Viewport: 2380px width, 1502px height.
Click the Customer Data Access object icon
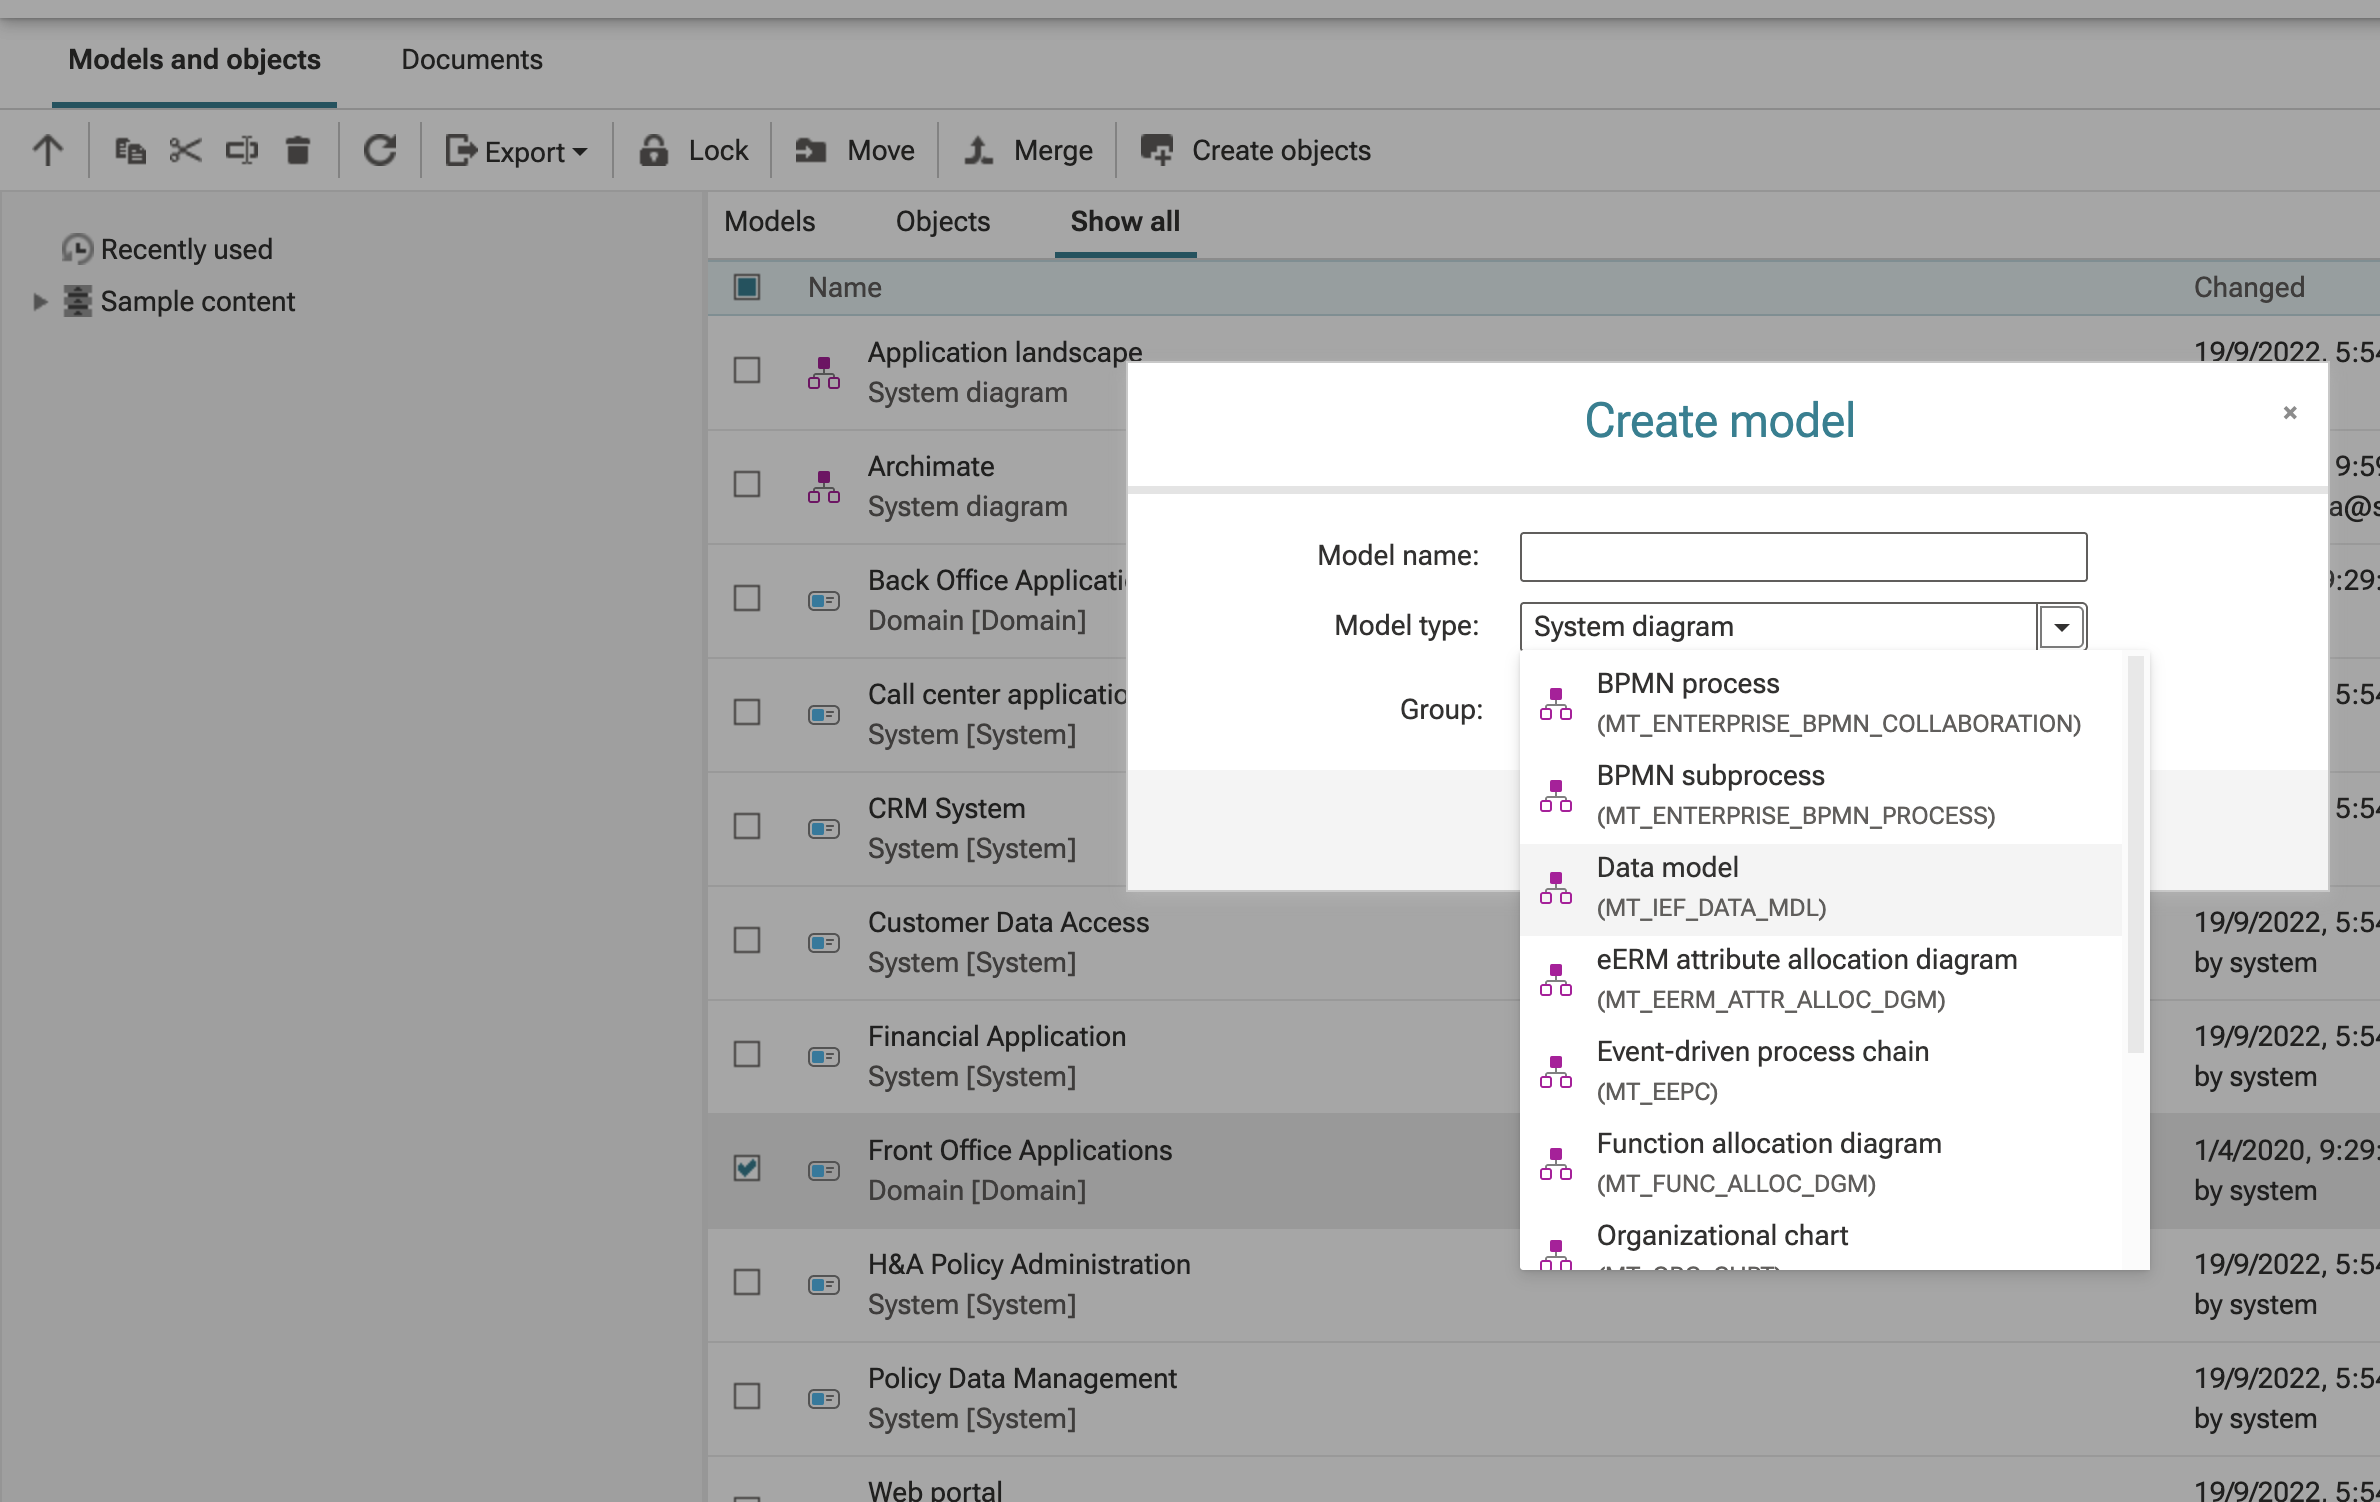tap(824, 943)
